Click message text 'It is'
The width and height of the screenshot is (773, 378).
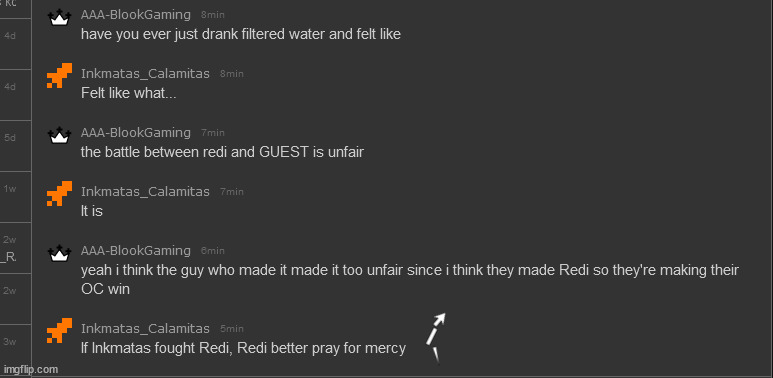(x=92, y=211)
